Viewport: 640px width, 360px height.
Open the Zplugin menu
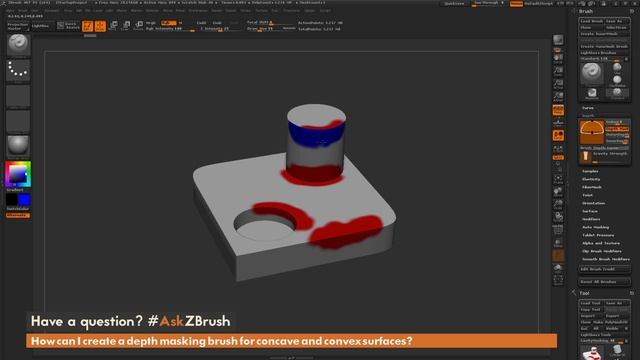tap(310, 11)
